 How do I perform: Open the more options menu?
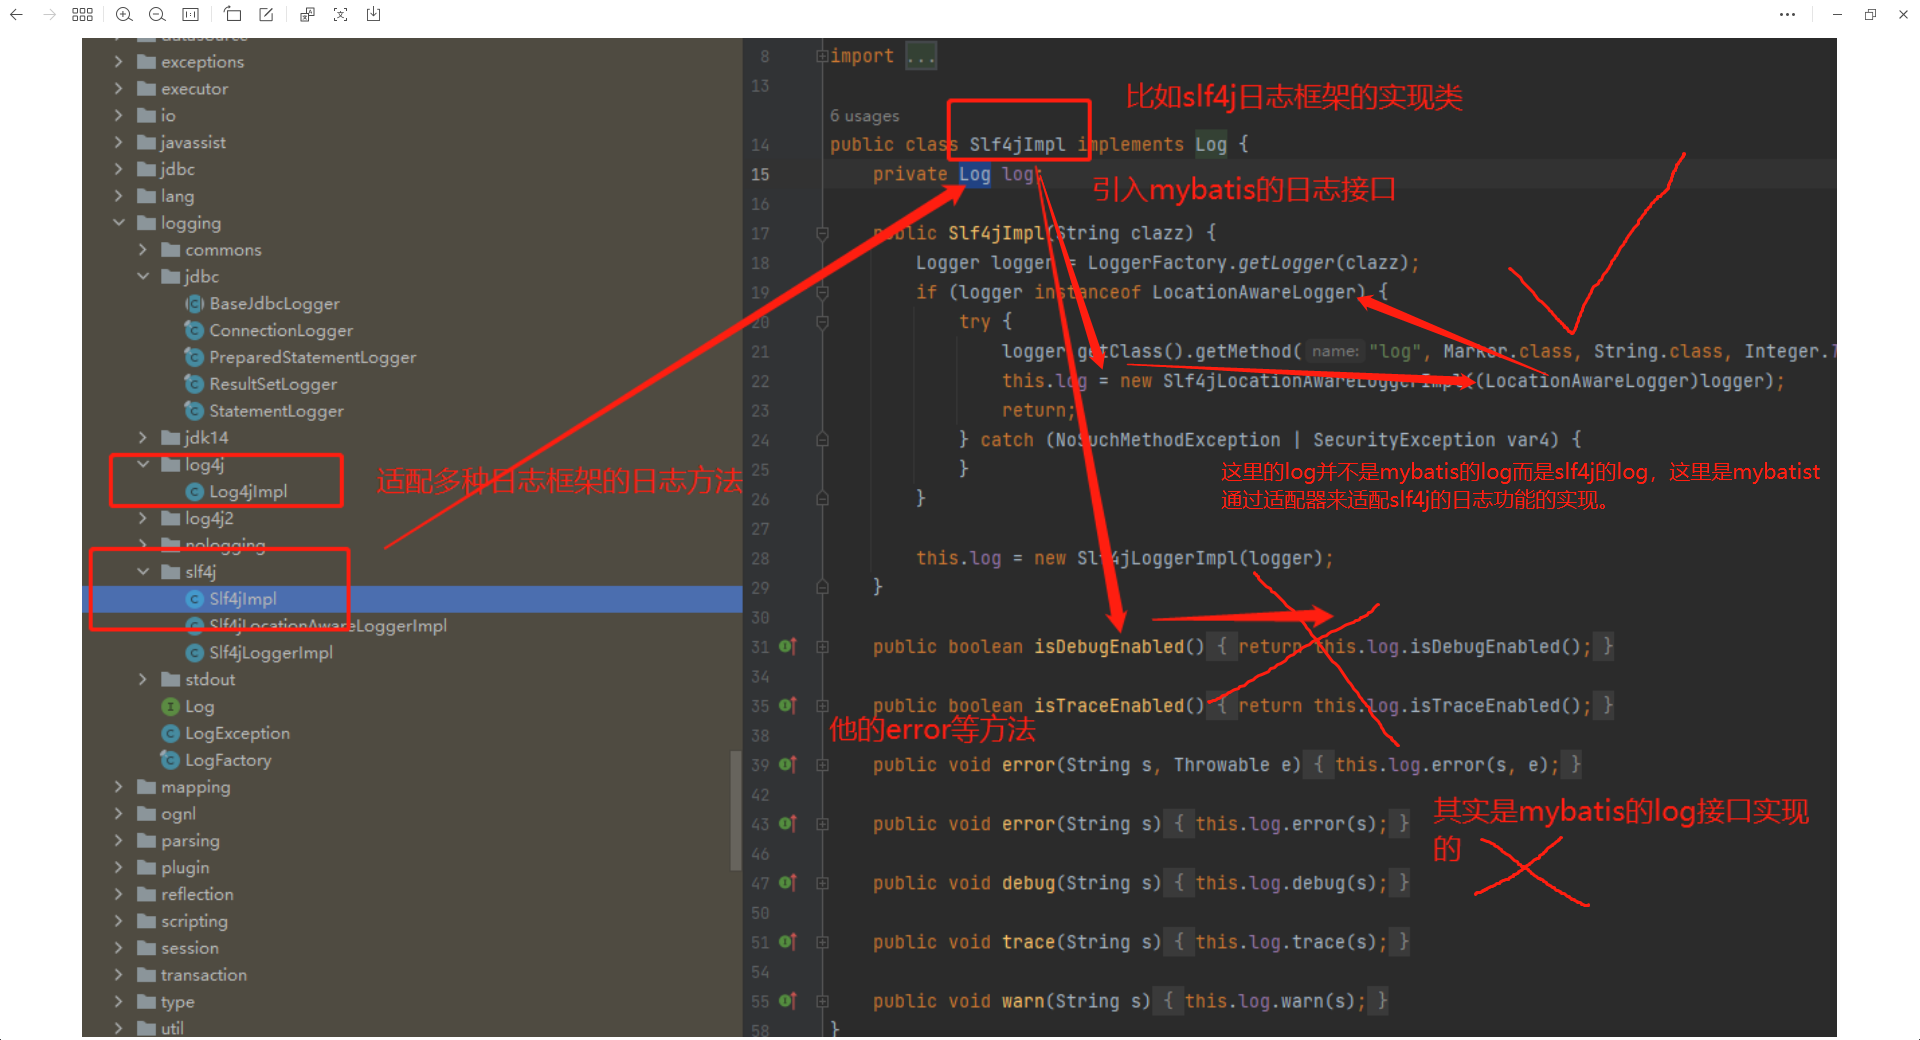pos(1788,15)
